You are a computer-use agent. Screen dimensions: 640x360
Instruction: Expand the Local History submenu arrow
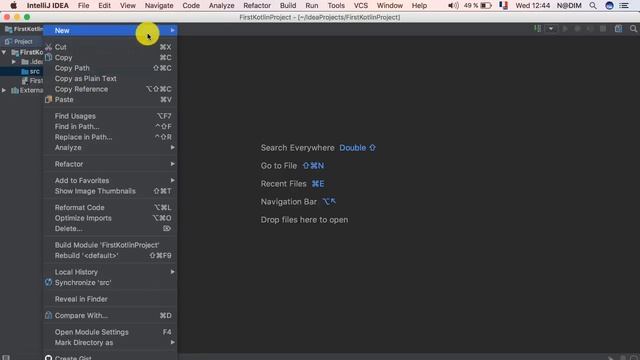point(173,272)
